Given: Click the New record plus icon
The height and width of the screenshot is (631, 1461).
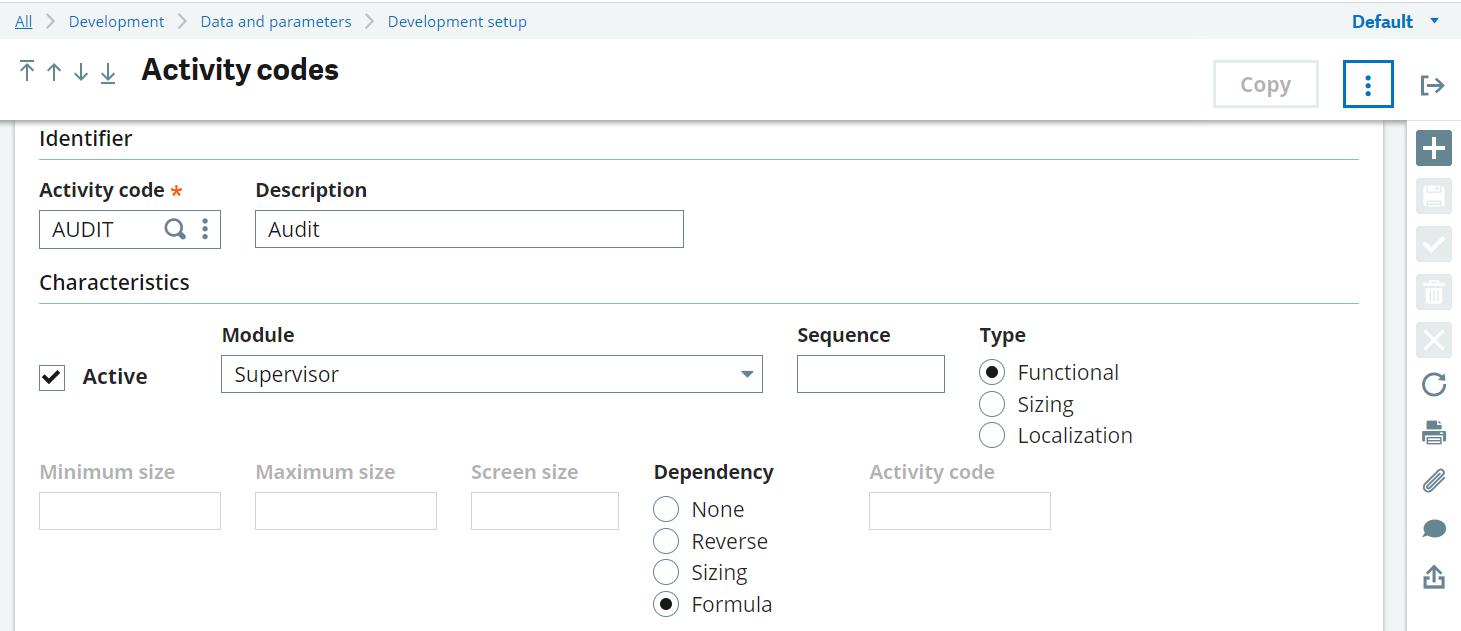Looking at the screenshot, I should click(1433, 148).
